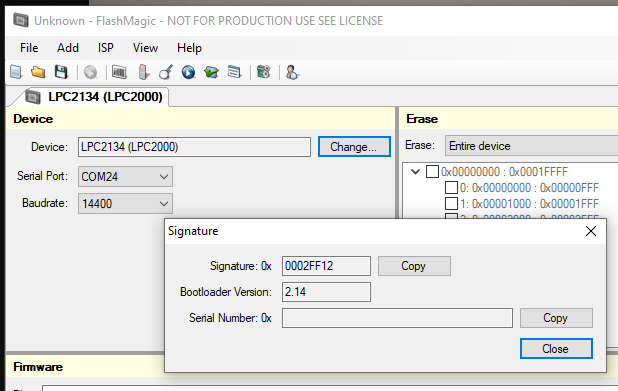The width and height of the screenshot is (618, 391).
Task: Open the Erase Entire device dropdown
Action: point(531,146)
